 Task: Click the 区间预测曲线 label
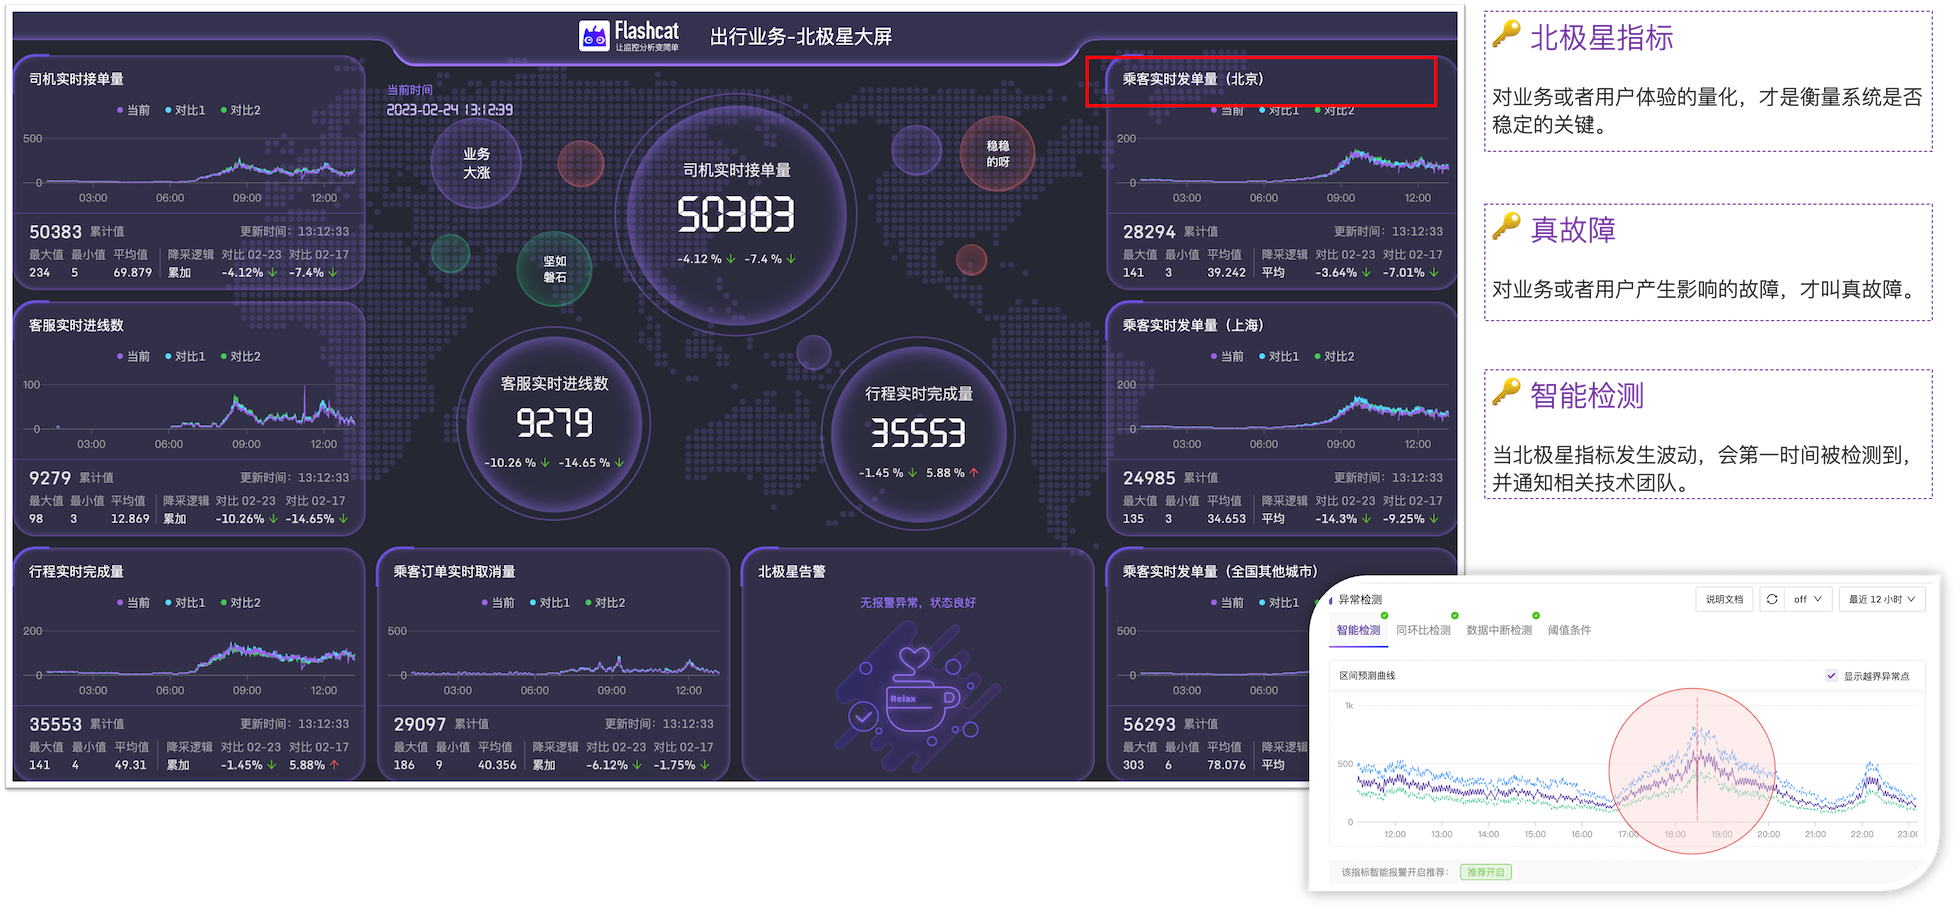1367,676
